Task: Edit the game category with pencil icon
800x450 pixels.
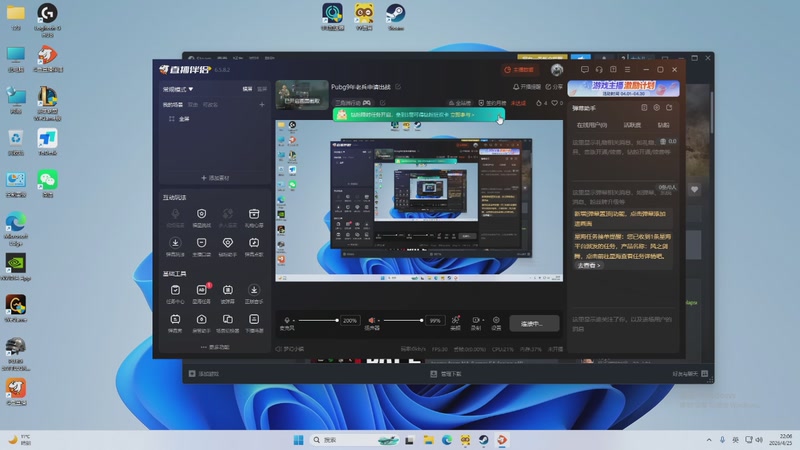Action: coord(383,103)
